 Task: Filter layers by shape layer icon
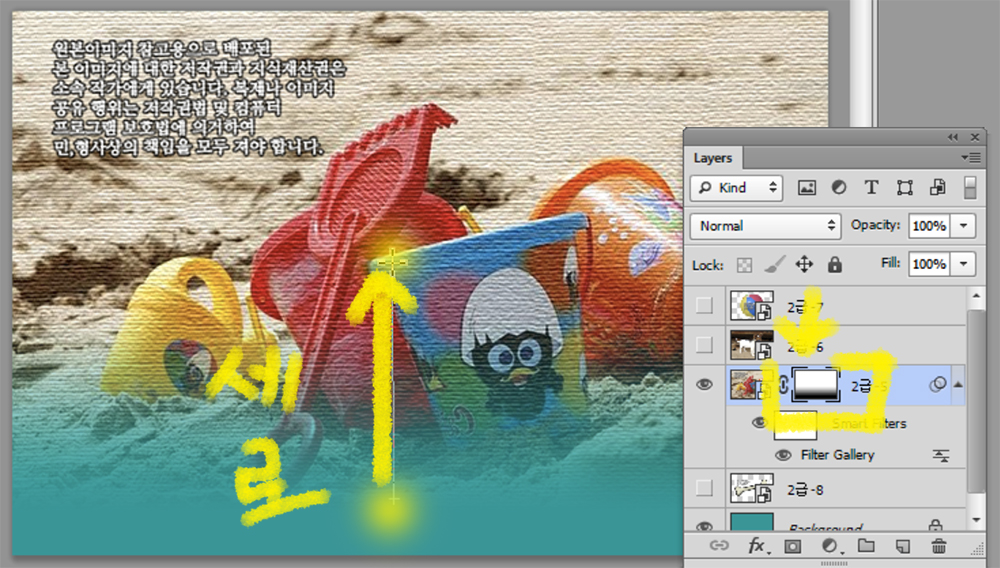coord(904,187)
